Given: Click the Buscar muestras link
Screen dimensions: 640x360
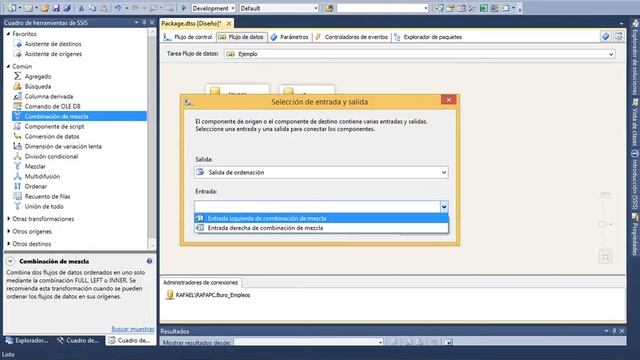Looking at the screenshot, I should pyautogui.click(x=133, y=329).
